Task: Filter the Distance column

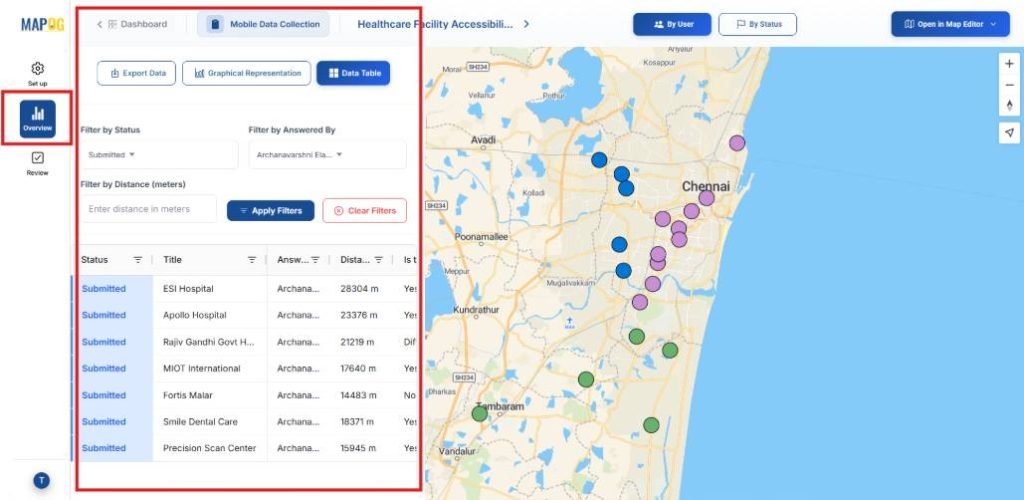Action: (378, 260)
